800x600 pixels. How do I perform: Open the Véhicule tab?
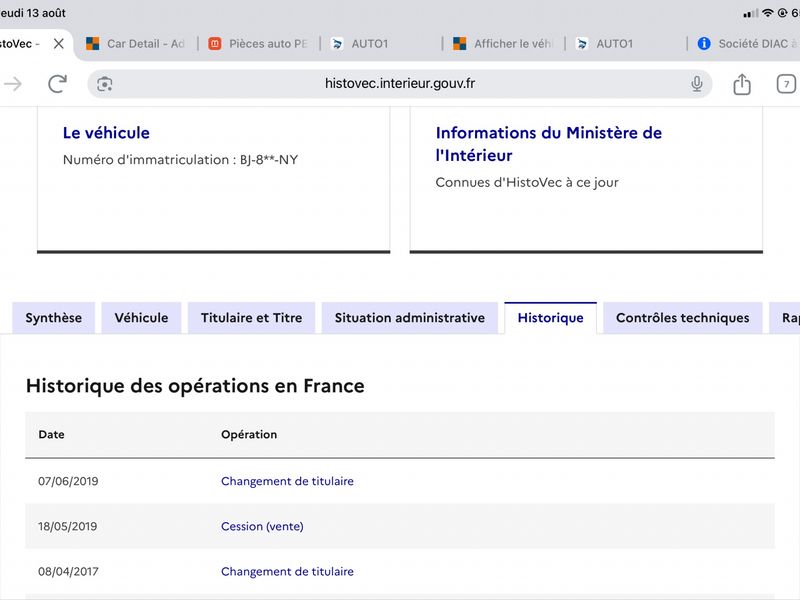(x=141, y=318)
